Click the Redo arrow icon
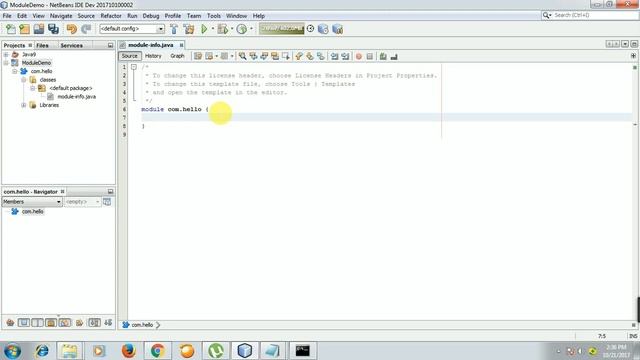This screenshot has height=360, width=640. coord(86,29)
